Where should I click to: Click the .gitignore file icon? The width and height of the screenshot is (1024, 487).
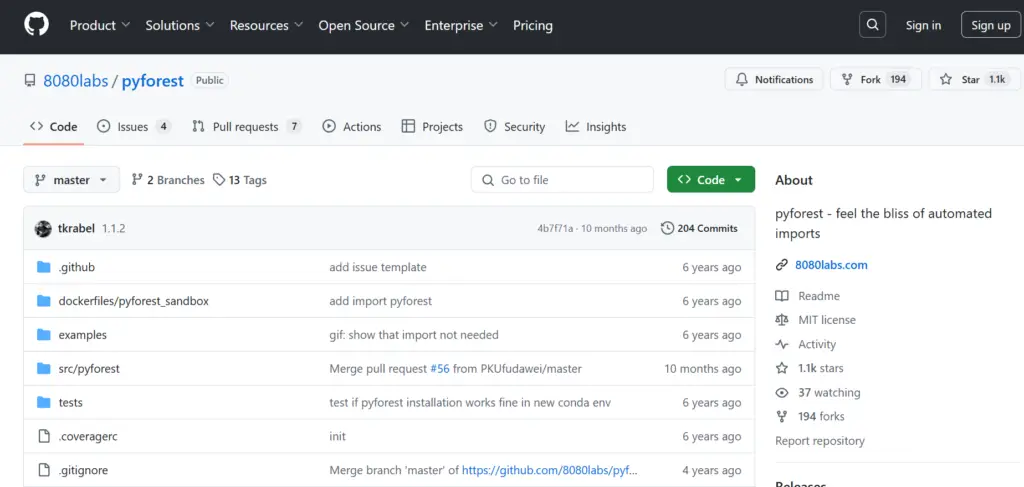point(44,470)
